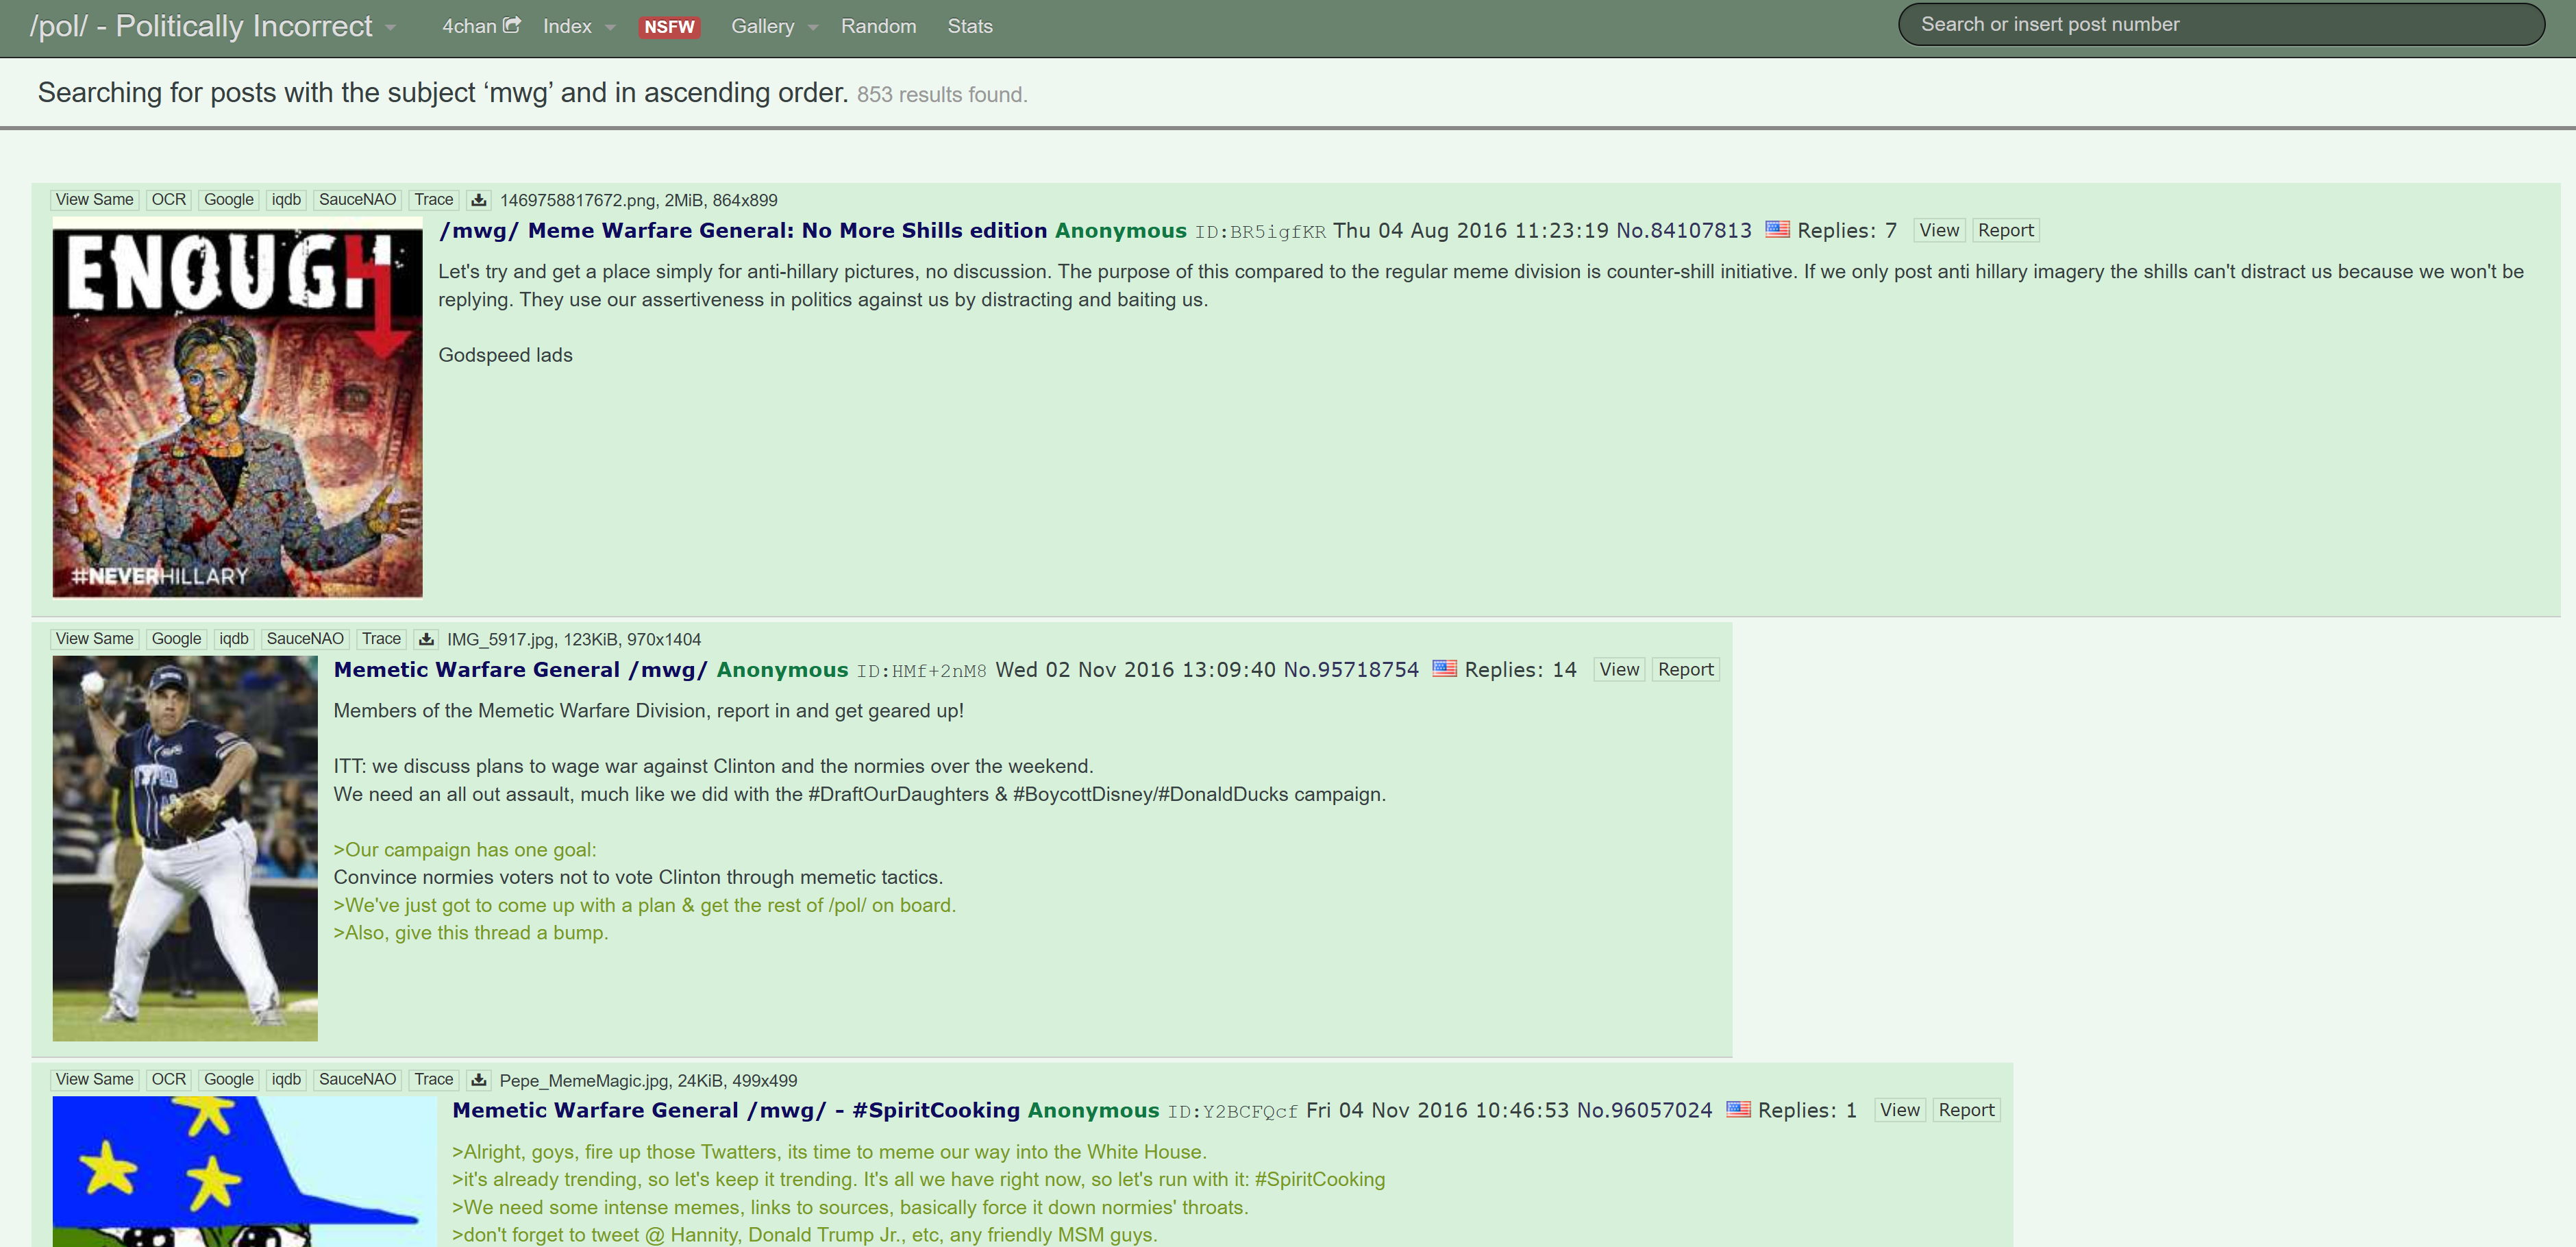
Task: Run SauceNAO search for IMG_5917.jpg
Action: 305,639
